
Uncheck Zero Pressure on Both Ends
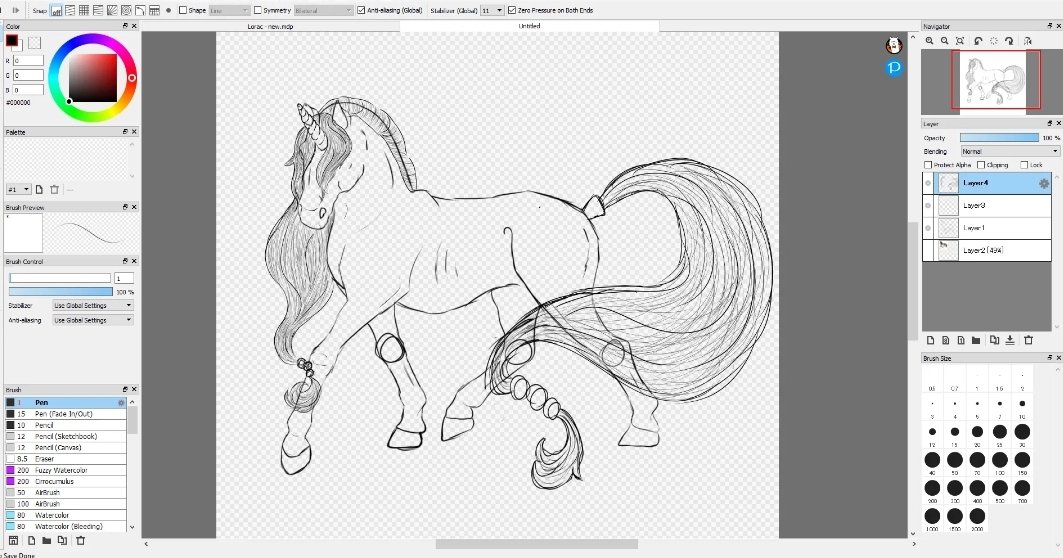(512, 11)
